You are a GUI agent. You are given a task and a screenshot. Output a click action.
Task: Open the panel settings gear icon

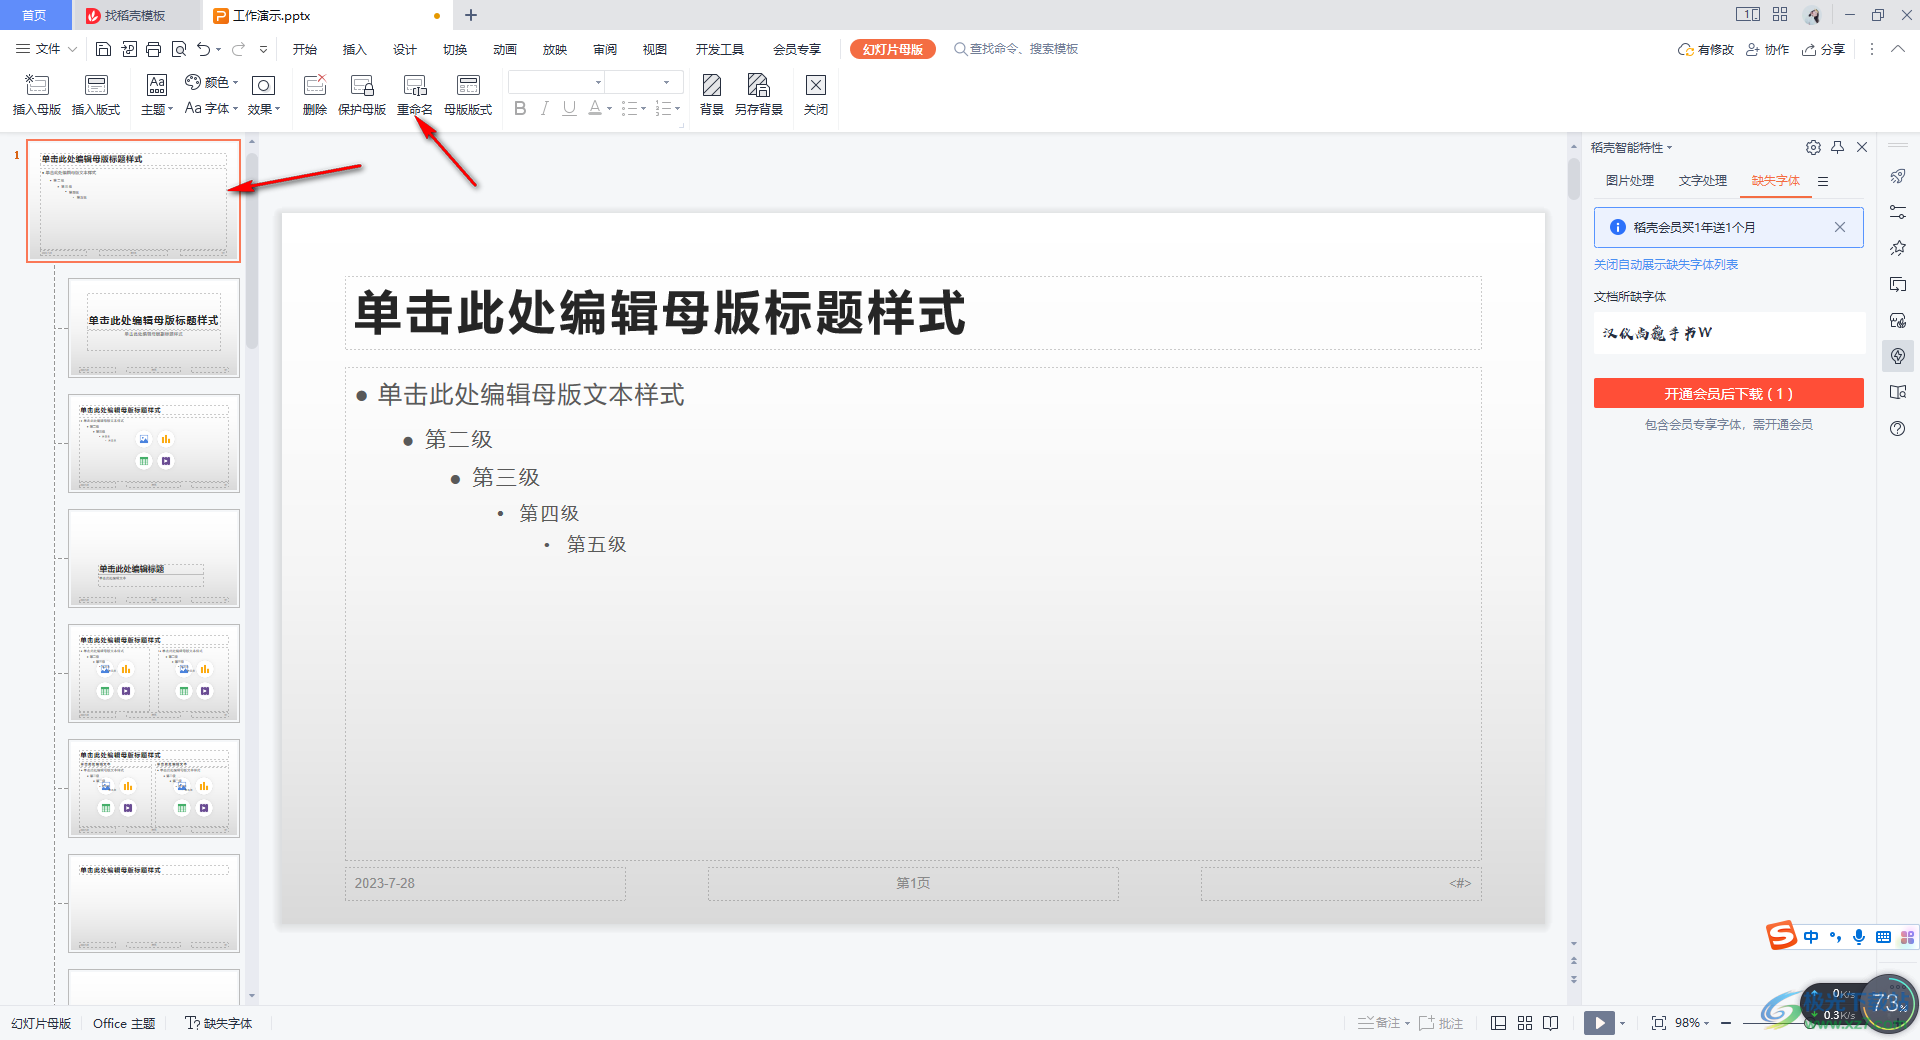point(1813,147)
